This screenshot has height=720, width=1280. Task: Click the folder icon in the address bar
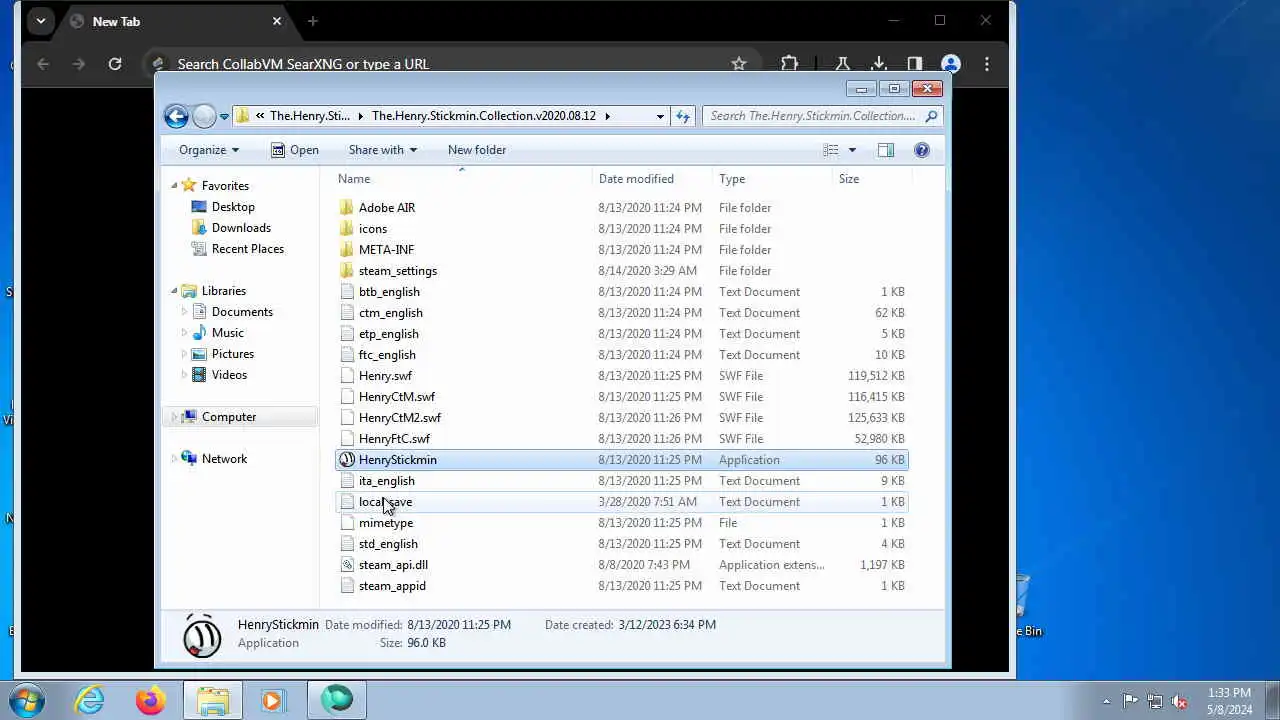243,116
